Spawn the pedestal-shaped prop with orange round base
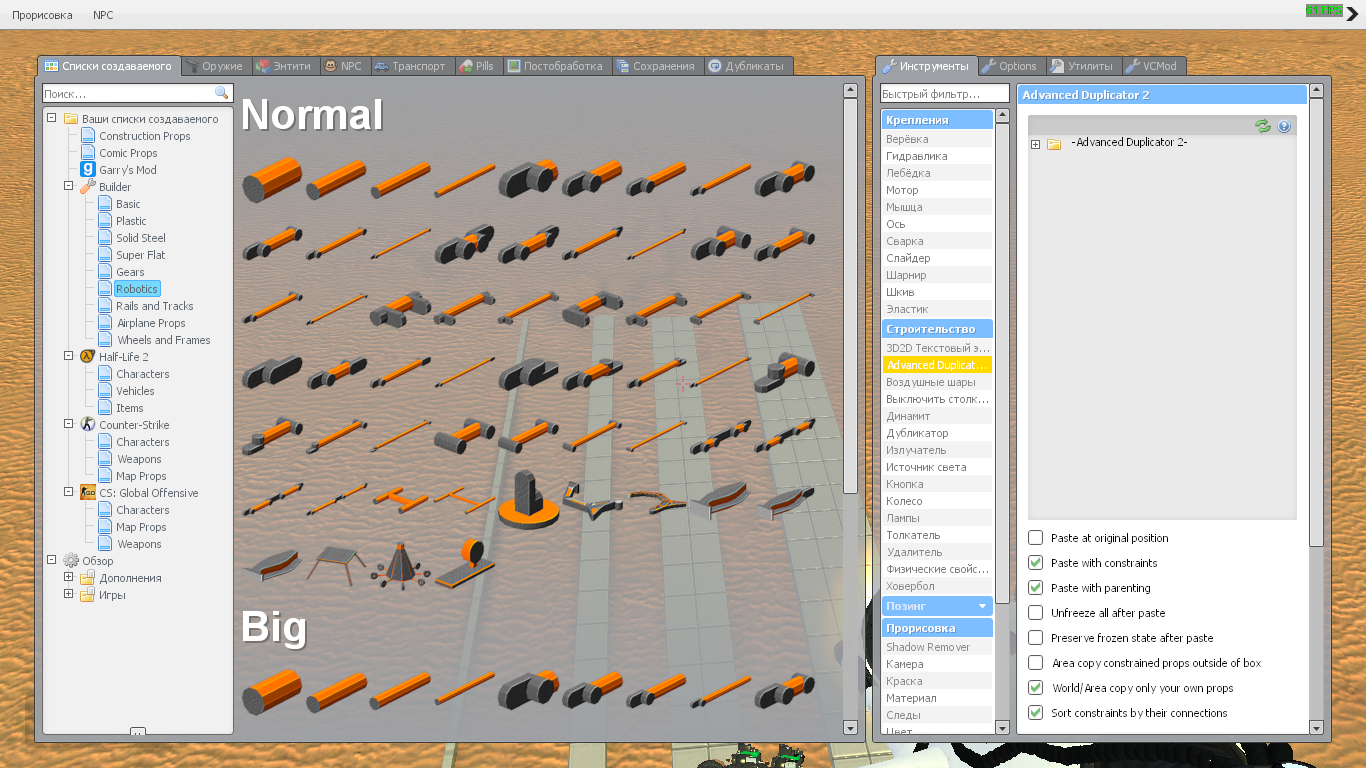The width and height of the screenshot is (1366, 768). coord(528,500)
